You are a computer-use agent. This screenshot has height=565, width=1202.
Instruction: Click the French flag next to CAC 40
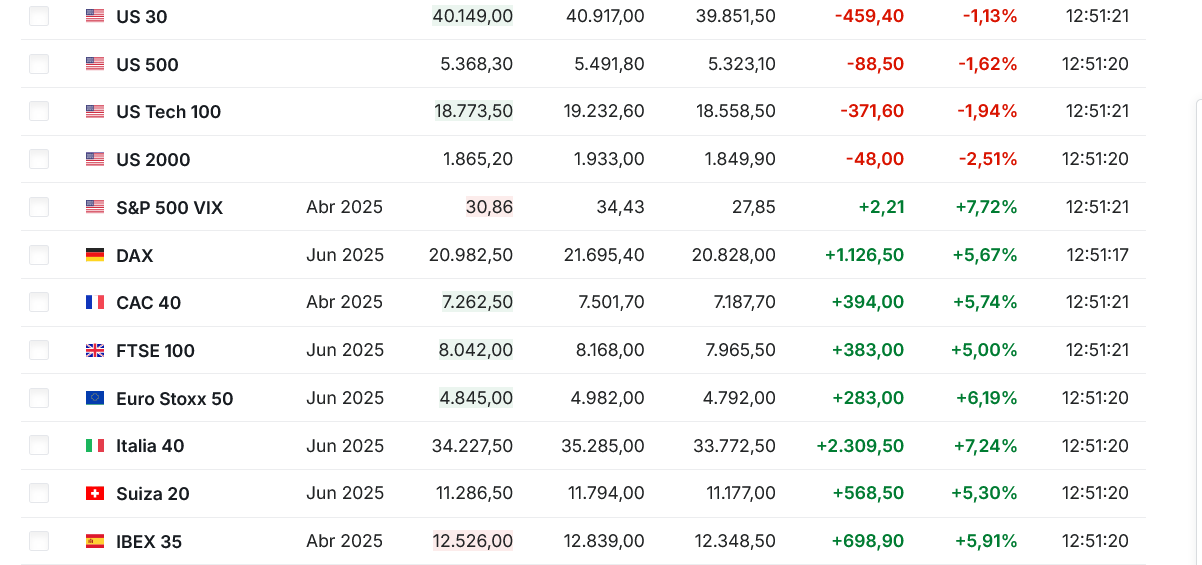point(95,302)
